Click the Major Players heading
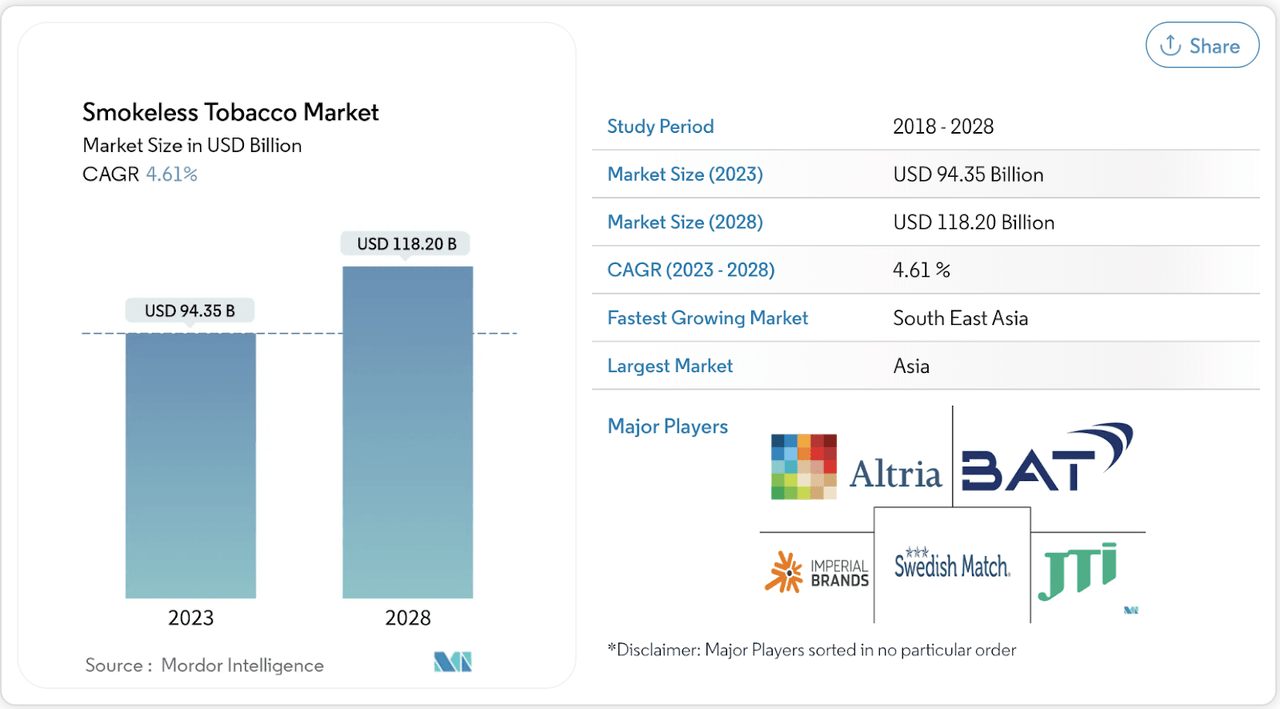Viewport: 1280px width, 709px height. pos(667,427)
